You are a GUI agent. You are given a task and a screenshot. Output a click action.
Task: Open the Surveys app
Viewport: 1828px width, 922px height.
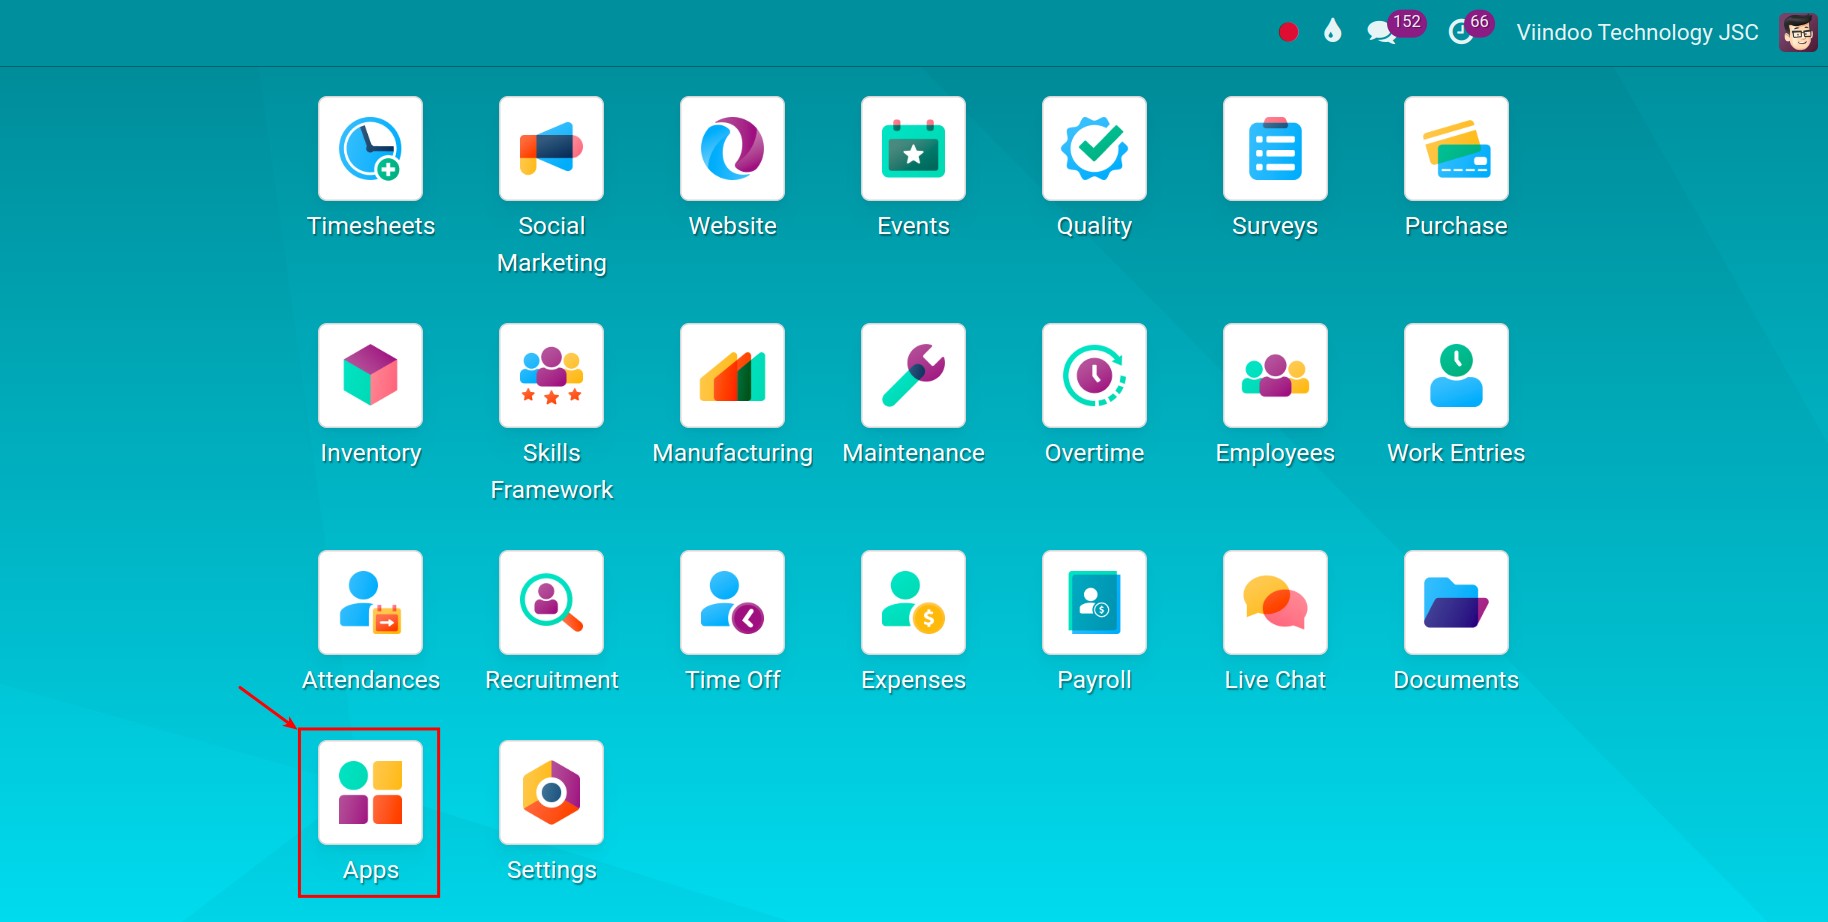(1275, 149)
